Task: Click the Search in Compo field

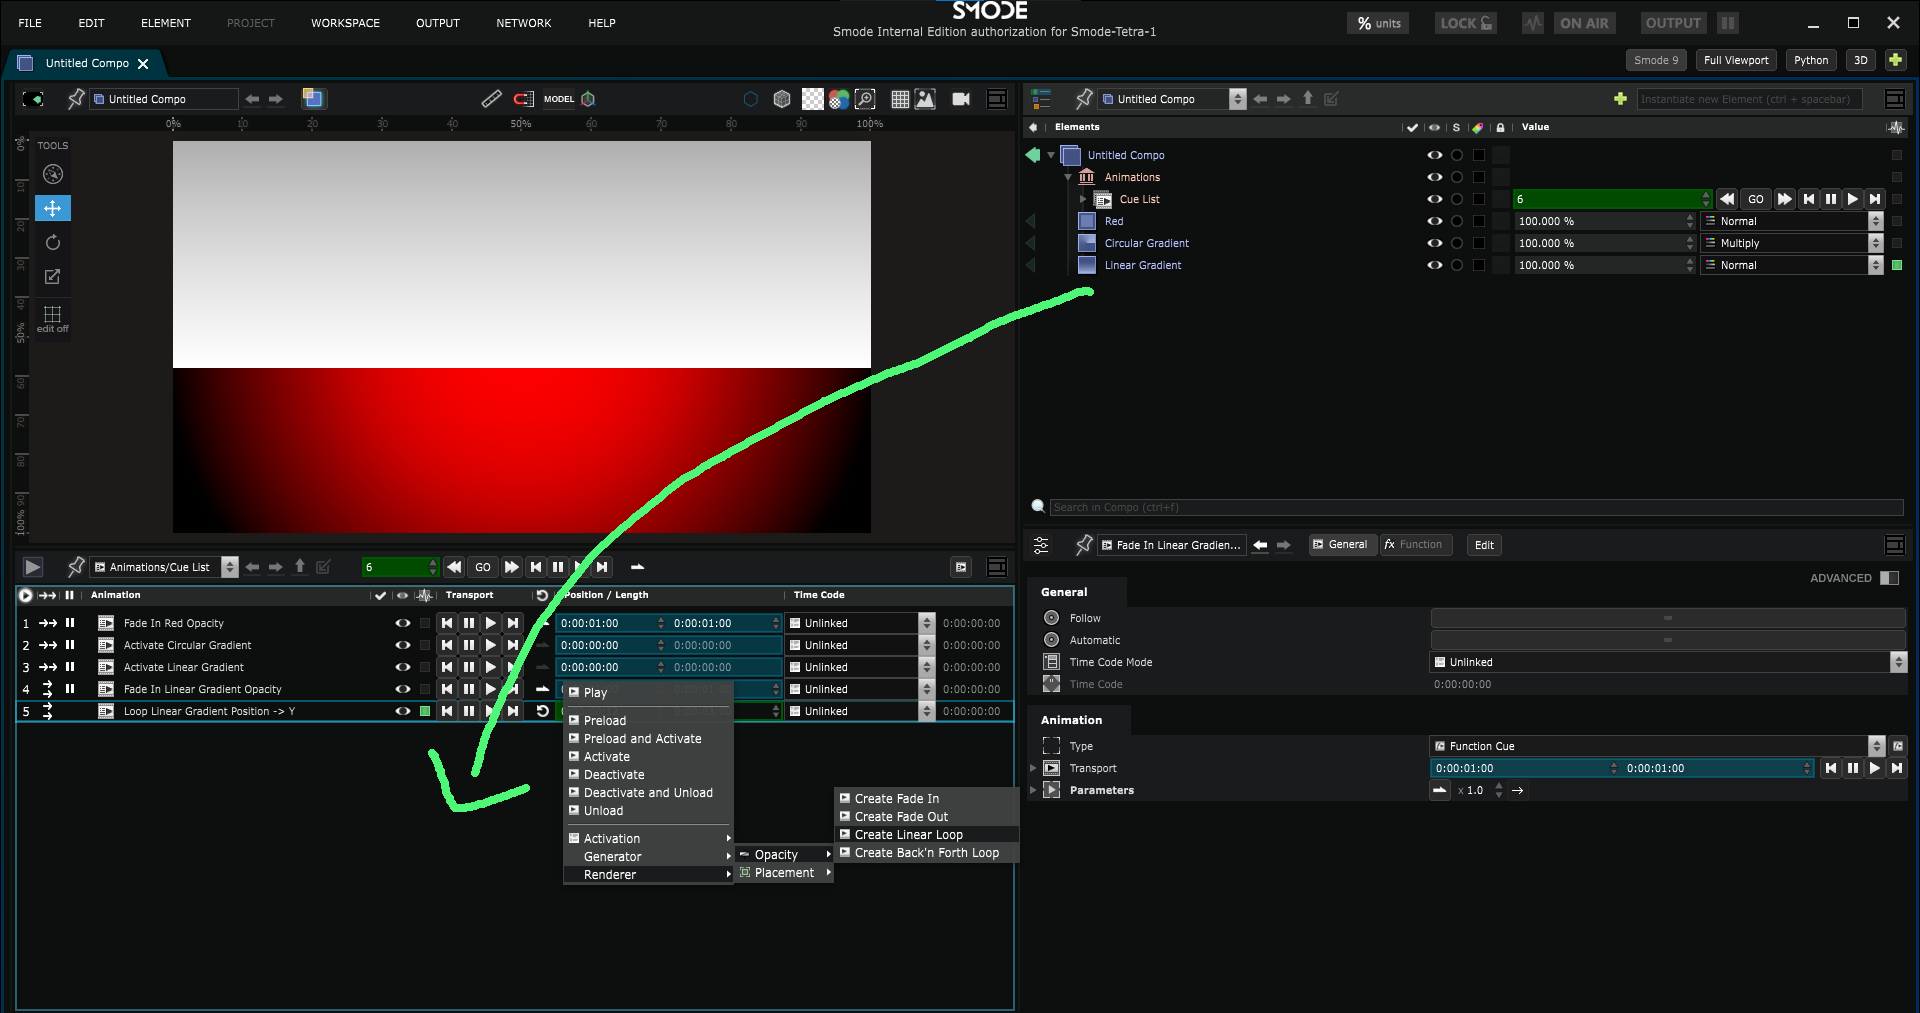Action: pos(1474,507)
